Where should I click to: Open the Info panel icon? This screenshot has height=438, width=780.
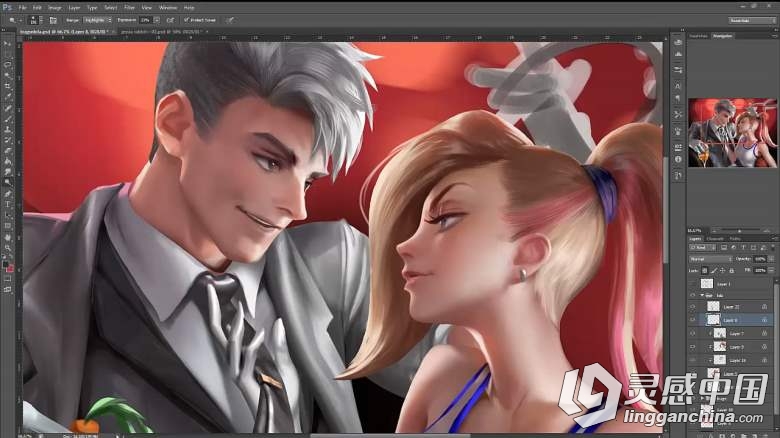678,159
